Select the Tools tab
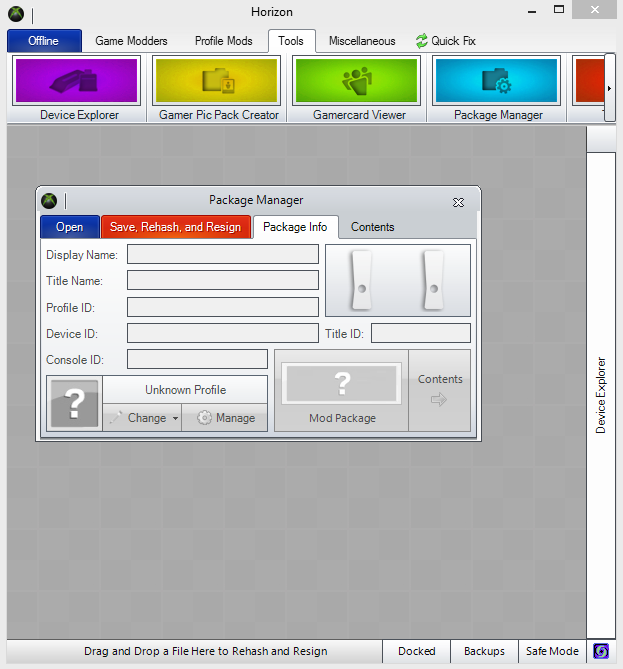Image resolution: width=623 pixels, height=669 pixels. (291, 41)
